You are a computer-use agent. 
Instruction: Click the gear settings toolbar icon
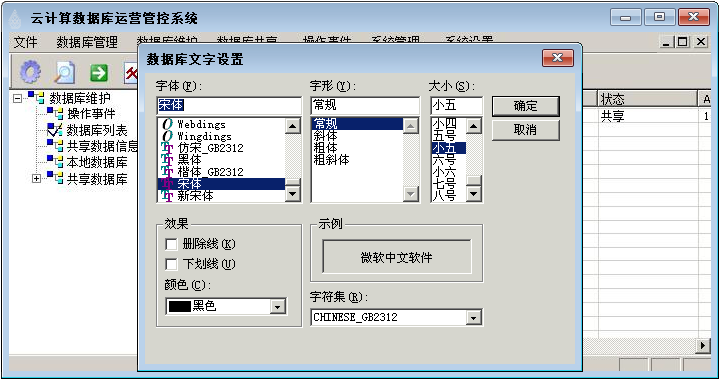[30, 72]
